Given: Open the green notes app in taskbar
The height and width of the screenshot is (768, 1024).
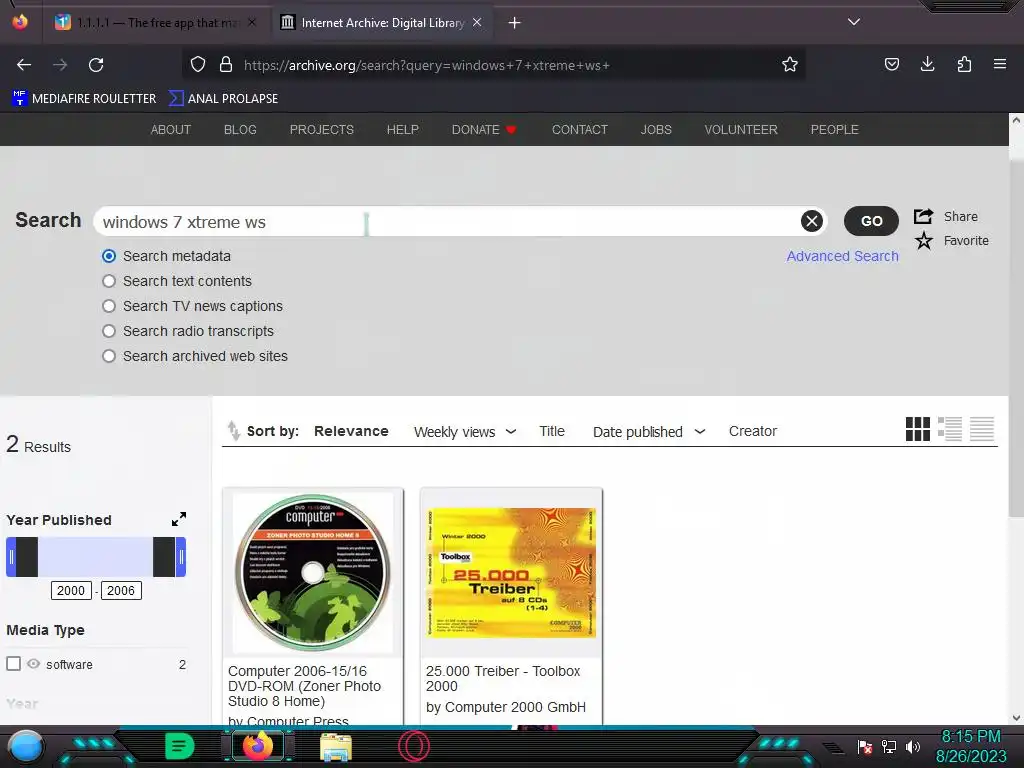Looking at the screenshot, I should 180,746.
